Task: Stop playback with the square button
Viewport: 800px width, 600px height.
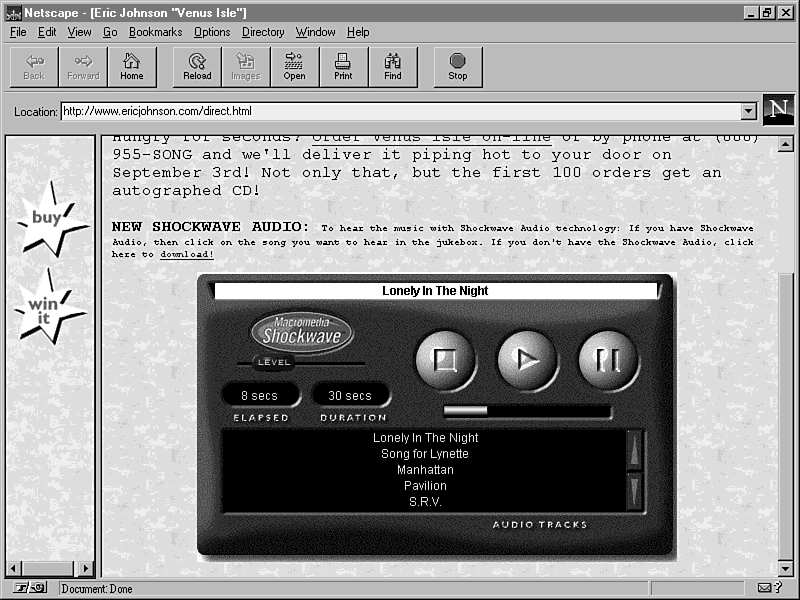Action: pos(445,360)
